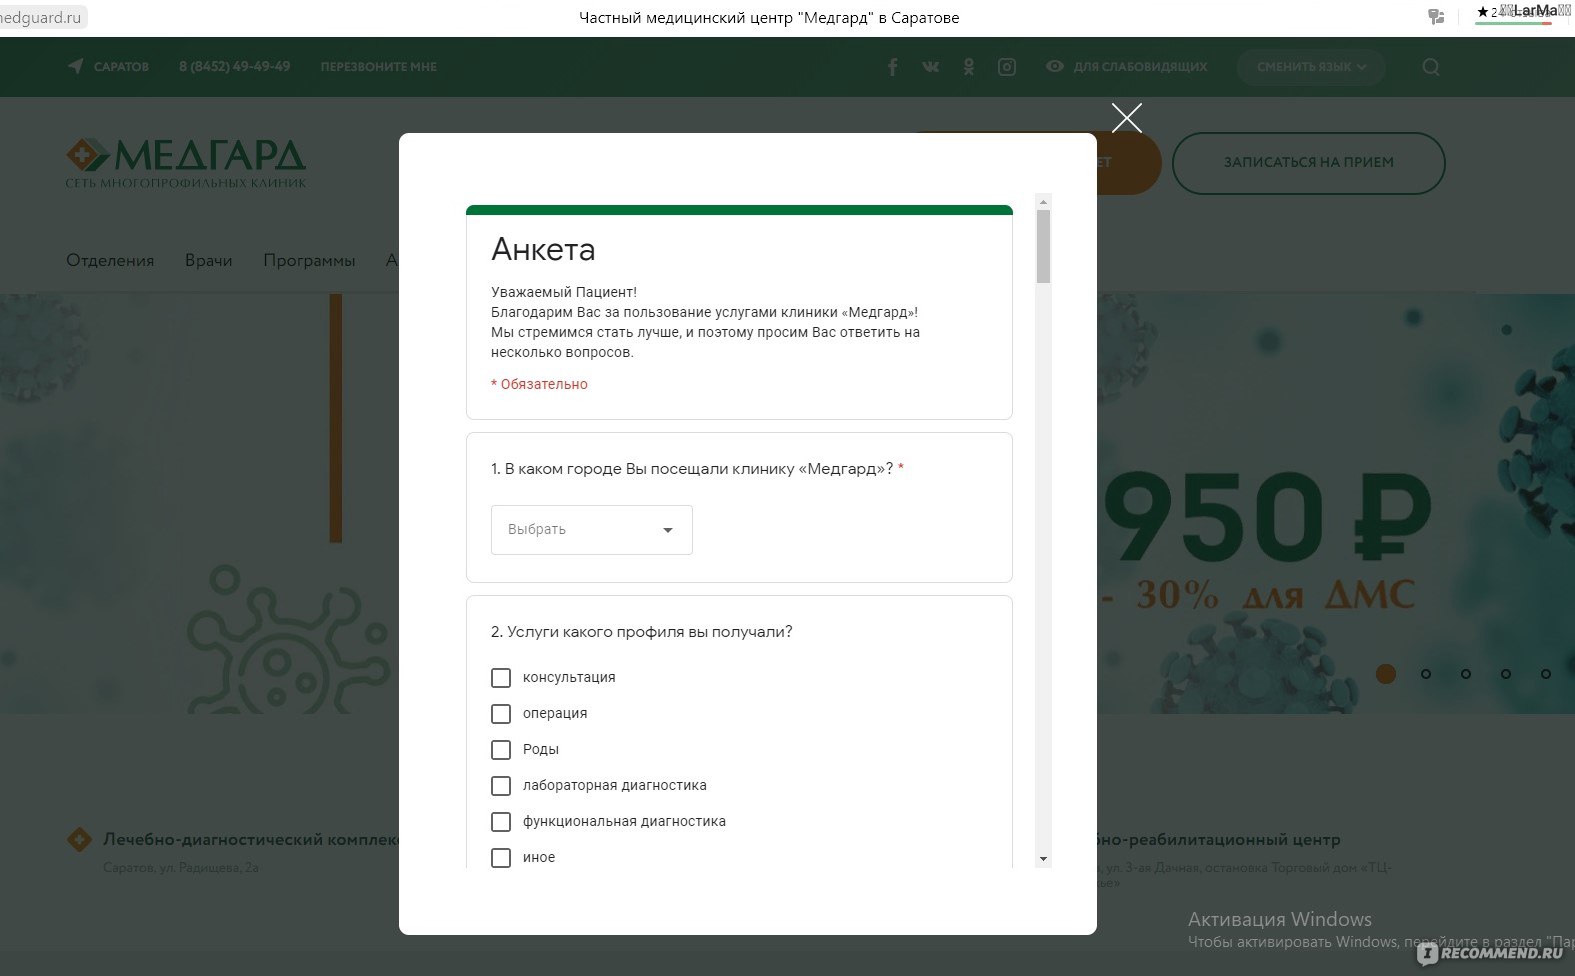Open 'ДЛЯ СЛАБОВИДЯЩИХ' accessibility mode
The width and height of the screenshot is (1575, 976).
point(1140,67)
